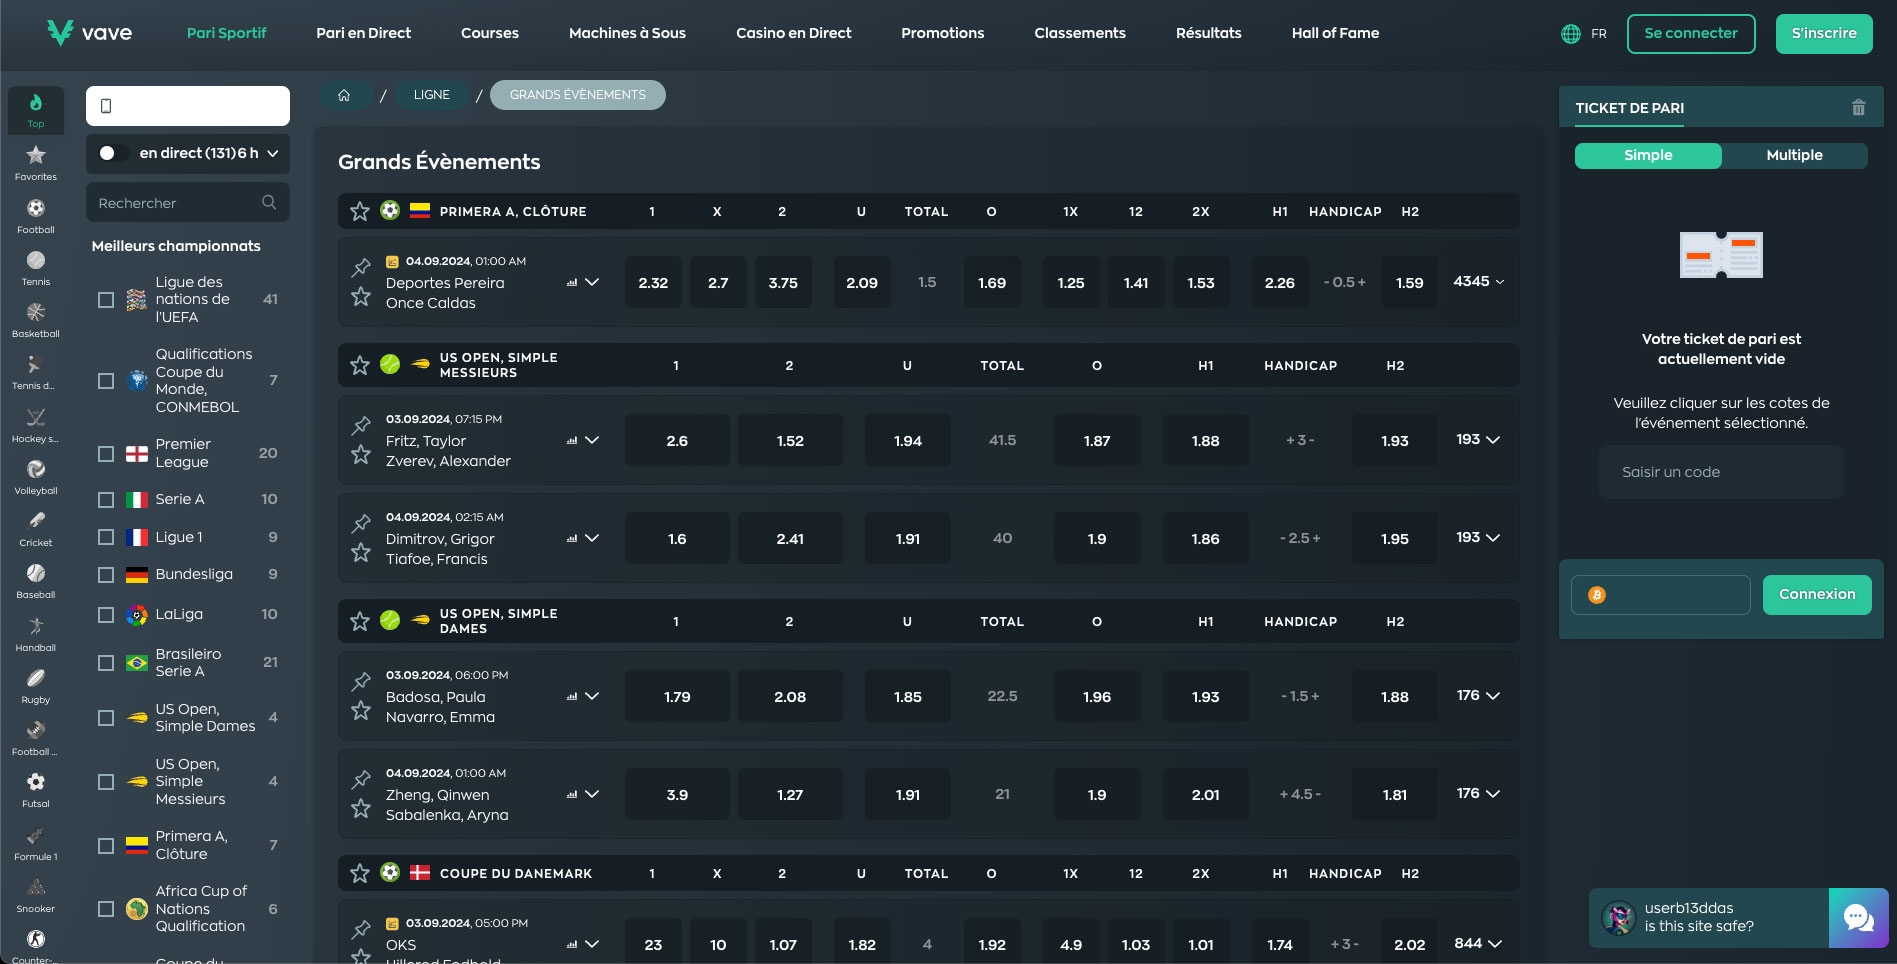
Task: Select odds 1.52 for Zverev win
Action: (x=790, y=441)
